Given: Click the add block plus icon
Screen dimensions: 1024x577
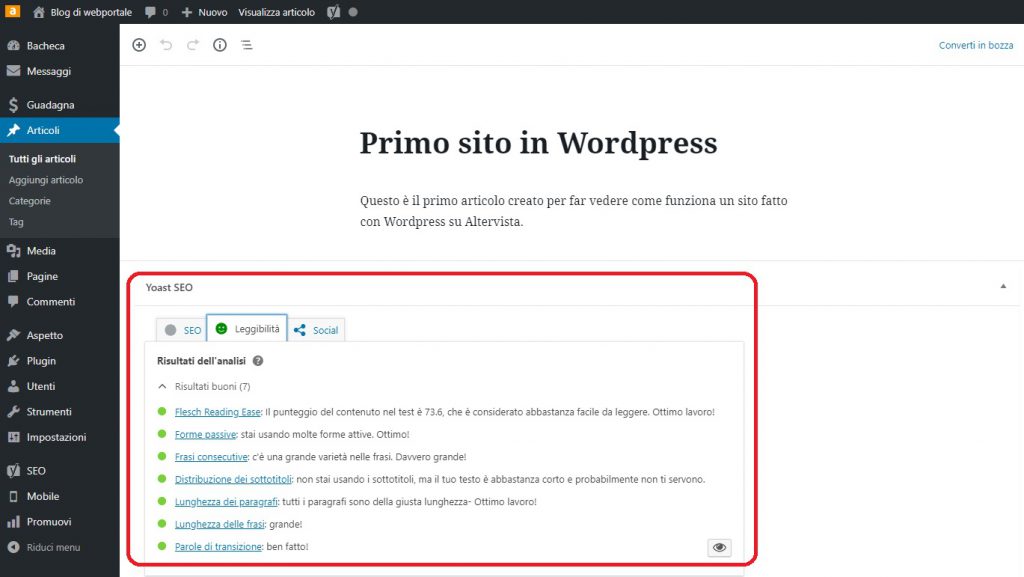Looking at the screenshot, I should point(139,45).
